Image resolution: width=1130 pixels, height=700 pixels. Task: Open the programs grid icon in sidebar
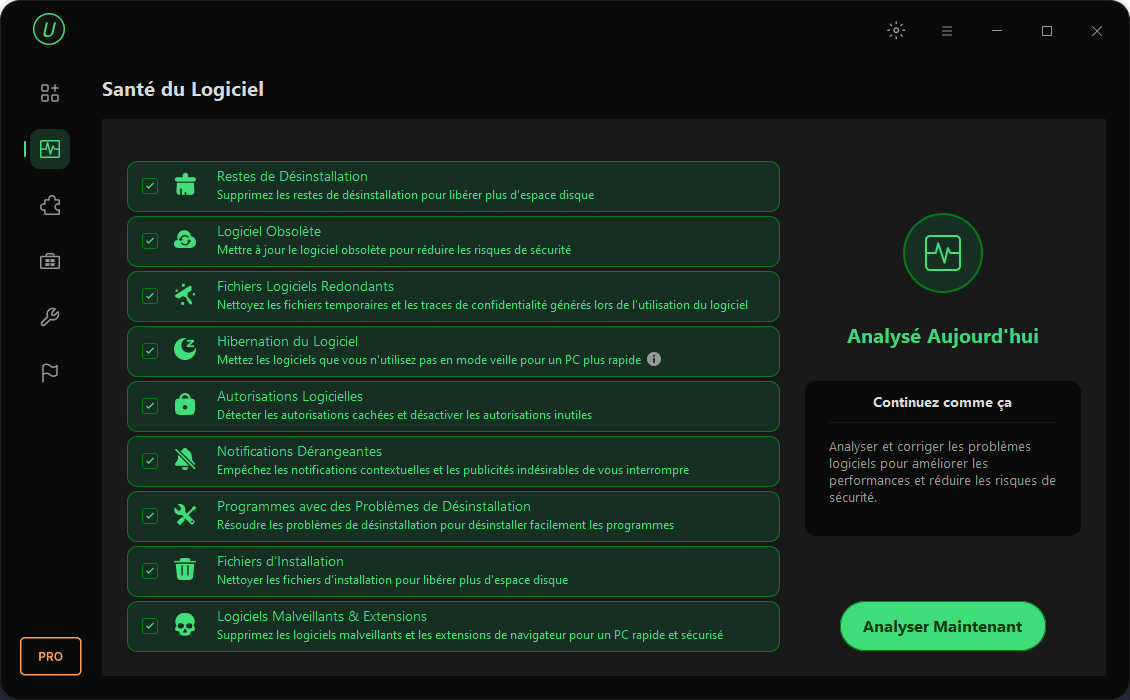click(50, 93)
